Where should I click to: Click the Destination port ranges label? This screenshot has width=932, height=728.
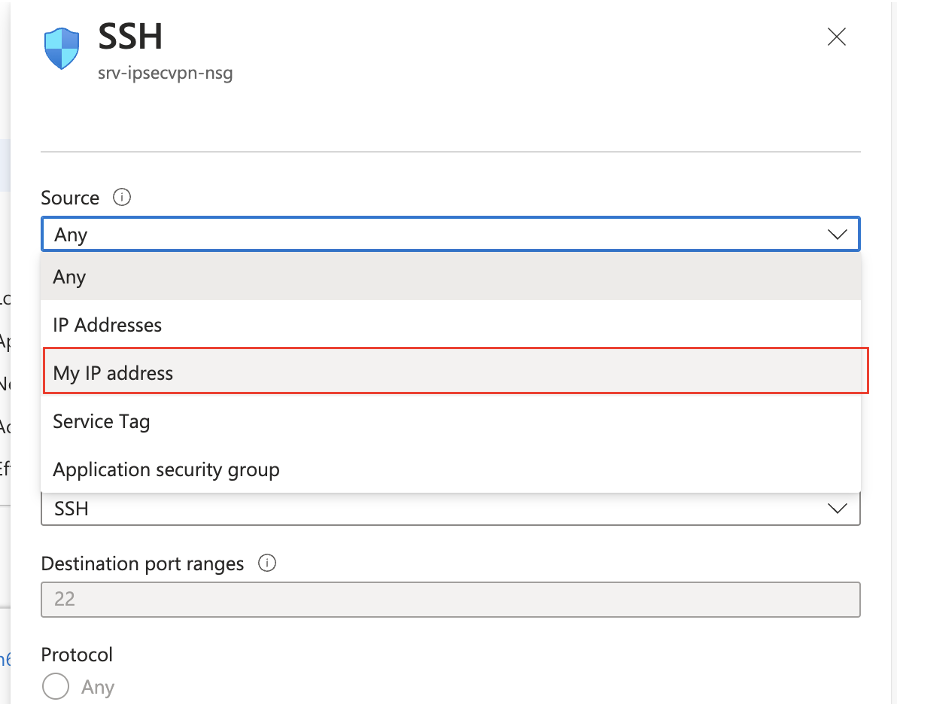click(x=142, y=563)
